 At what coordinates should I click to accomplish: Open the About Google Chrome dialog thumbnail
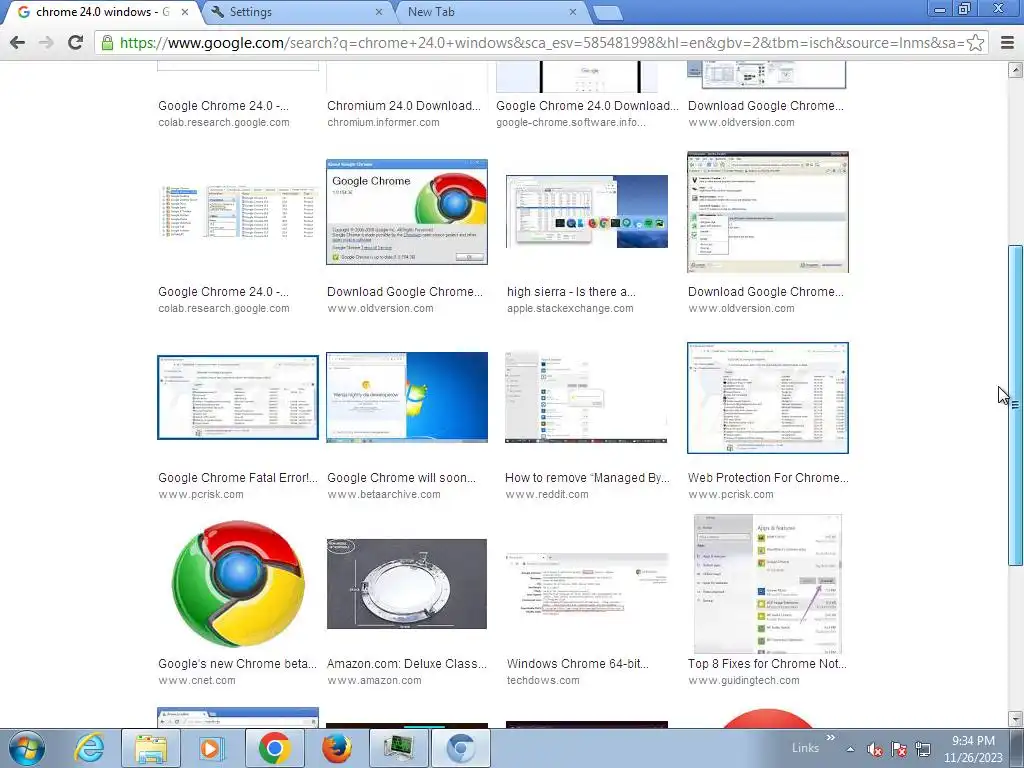coord(407,212)
